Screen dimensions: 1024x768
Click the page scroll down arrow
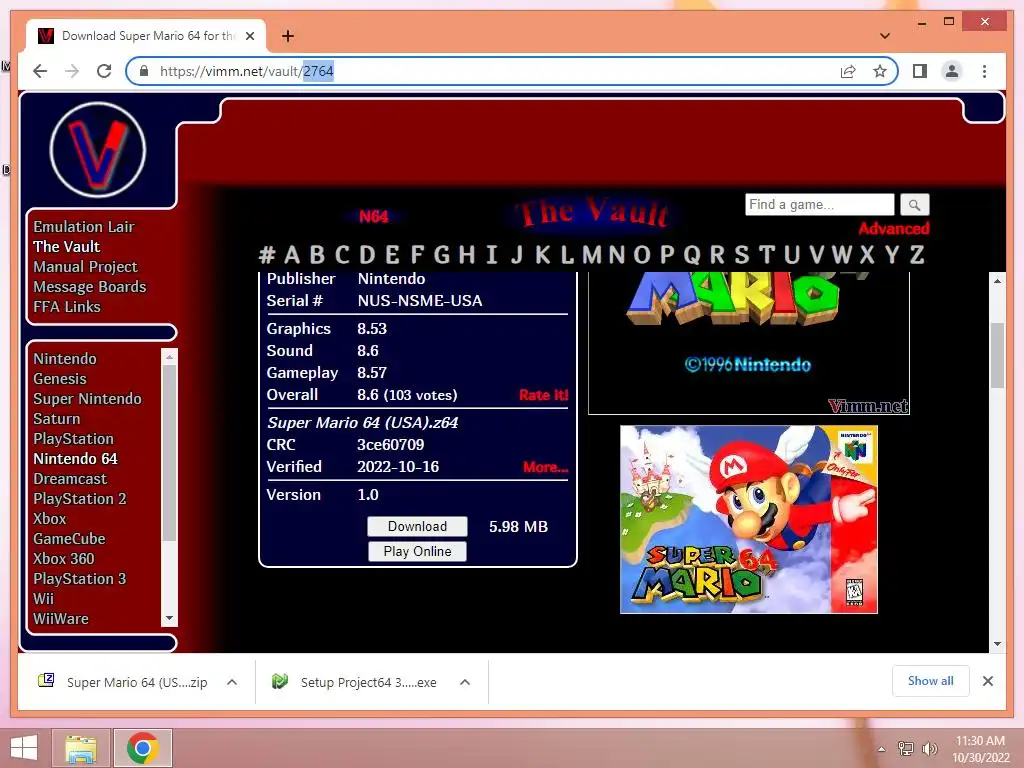[997, 644]
